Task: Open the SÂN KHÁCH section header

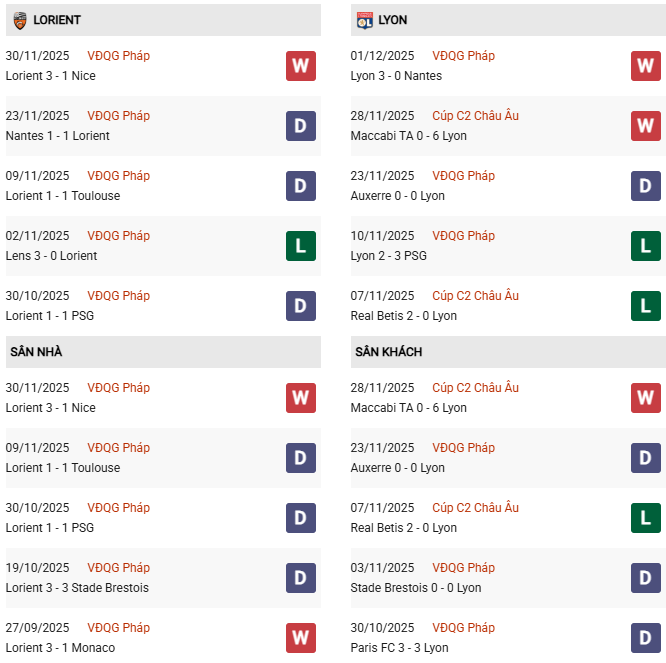Action: tap(388, 352)
